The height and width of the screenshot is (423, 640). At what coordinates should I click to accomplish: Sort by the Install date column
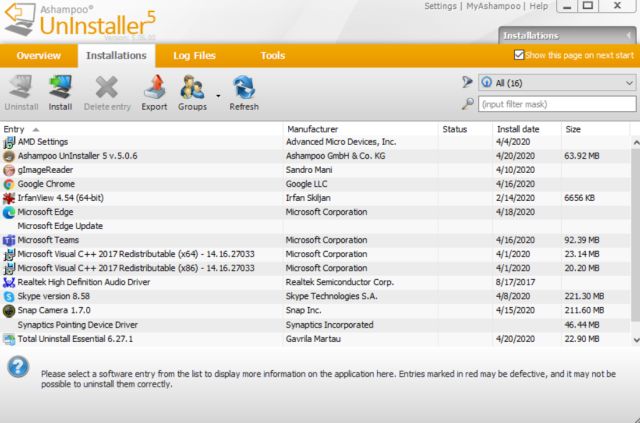516,129
